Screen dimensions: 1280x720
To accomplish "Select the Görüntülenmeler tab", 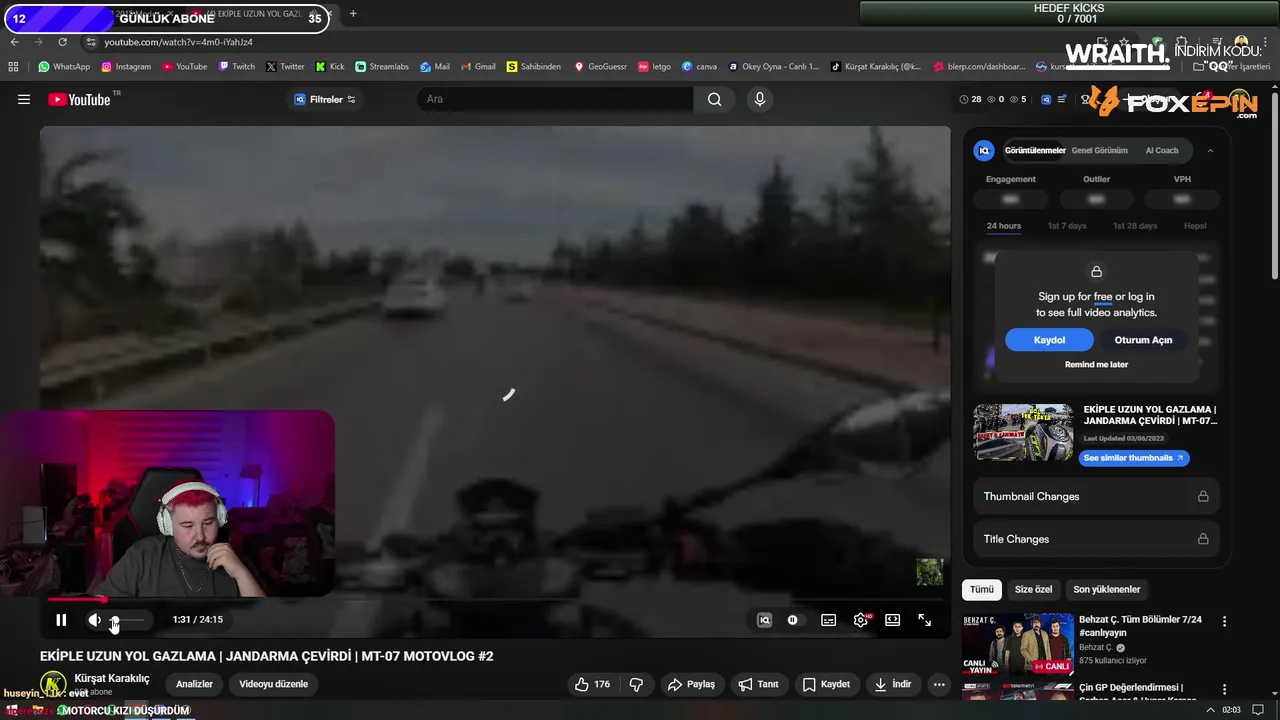I will pos(1035,150).
